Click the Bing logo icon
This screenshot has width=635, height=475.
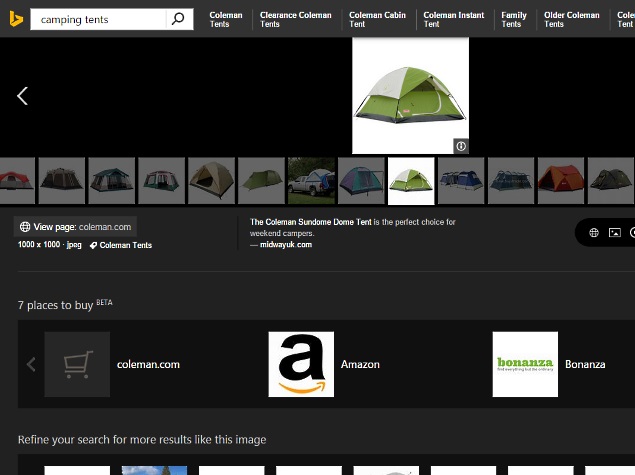(x=16, y=19)
